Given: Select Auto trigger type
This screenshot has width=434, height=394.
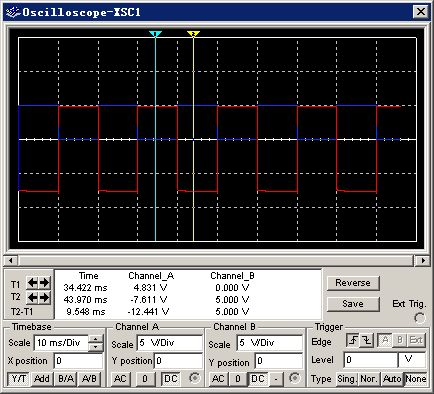Looking at the screenshot, I should (x=392, y=379).
